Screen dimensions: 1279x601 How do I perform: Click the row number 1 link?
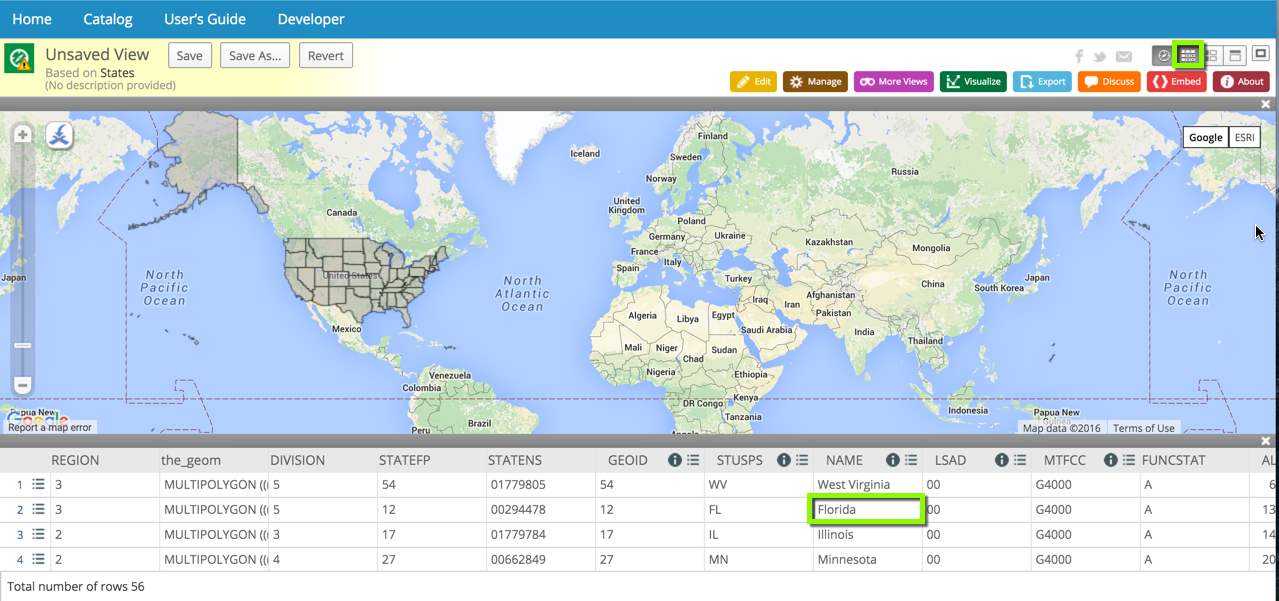19,485
